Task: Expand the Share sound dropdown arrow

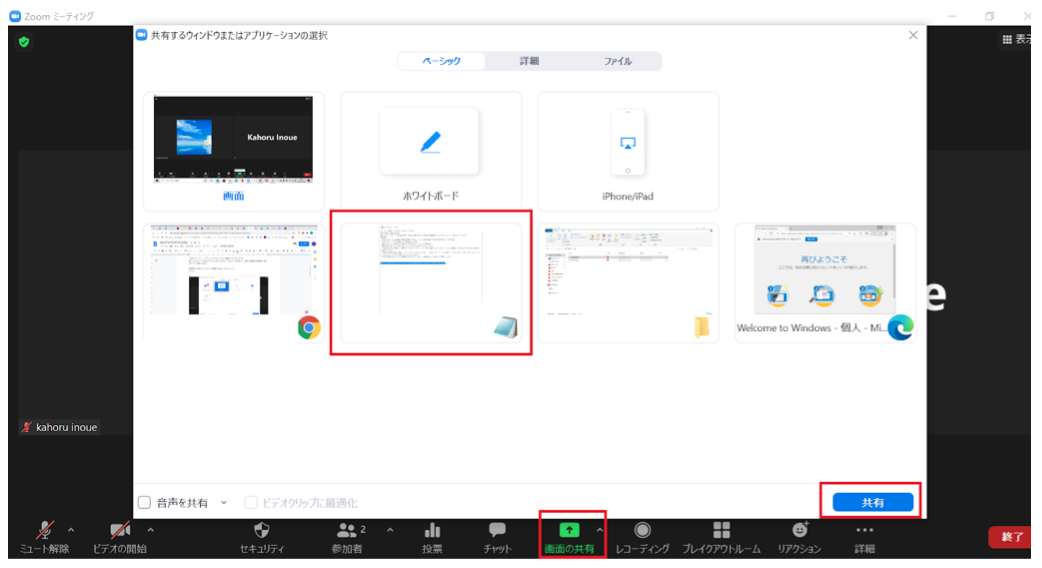Action: pyautogui.click(x=224, y=503)
